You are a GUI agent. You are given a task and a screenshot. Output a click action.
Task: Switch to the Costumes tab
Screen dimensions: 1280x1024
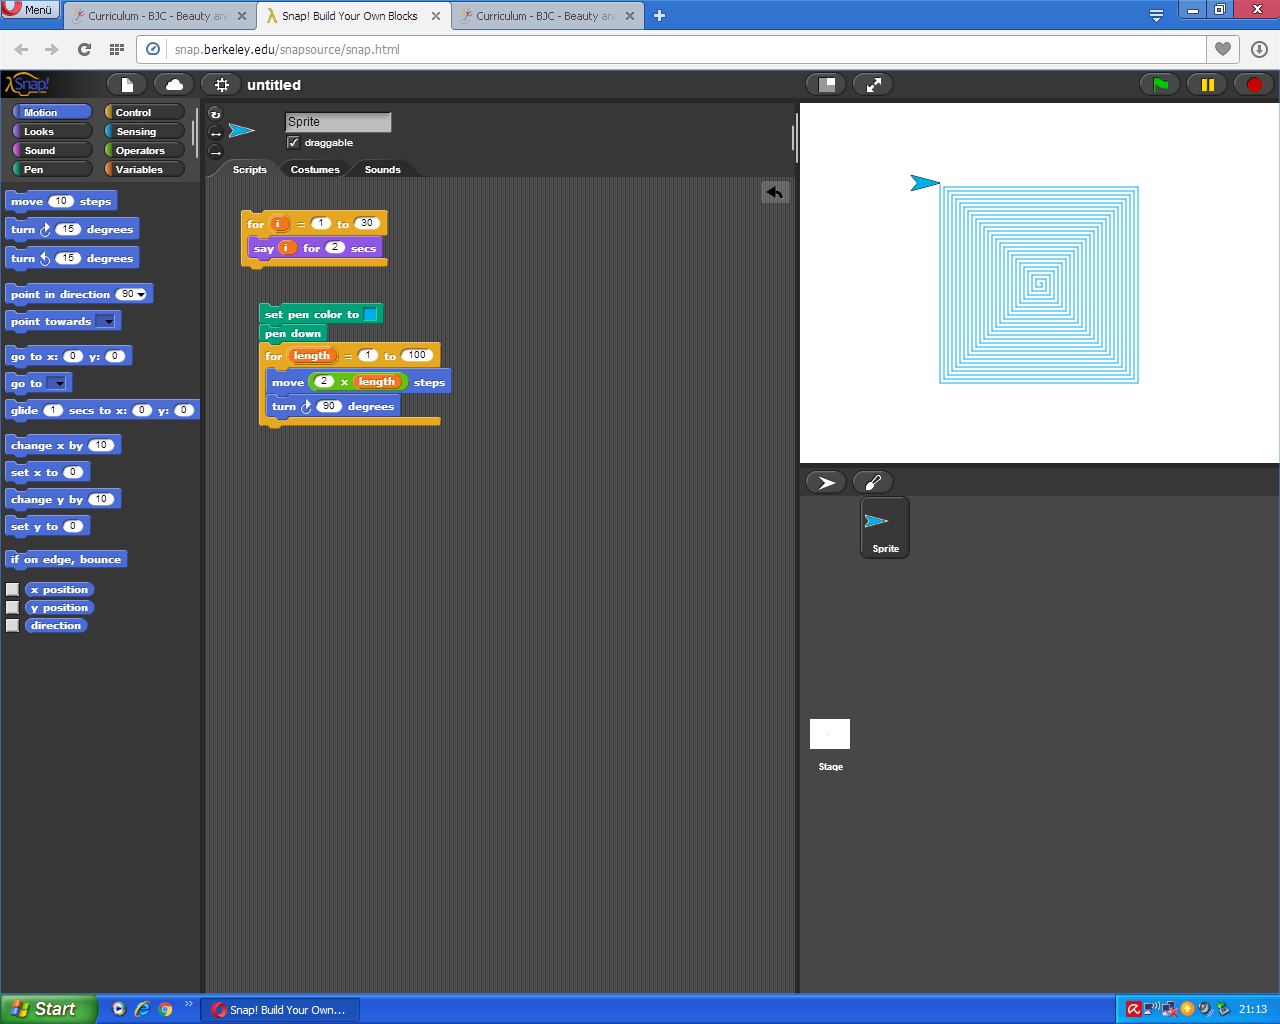(315, 169)
